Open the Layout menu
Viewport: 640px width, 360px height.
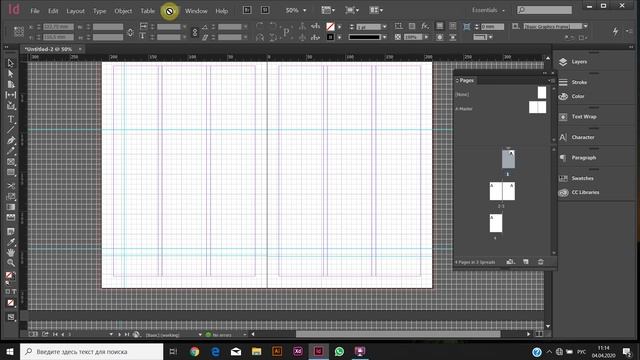[x=76, y=11]
